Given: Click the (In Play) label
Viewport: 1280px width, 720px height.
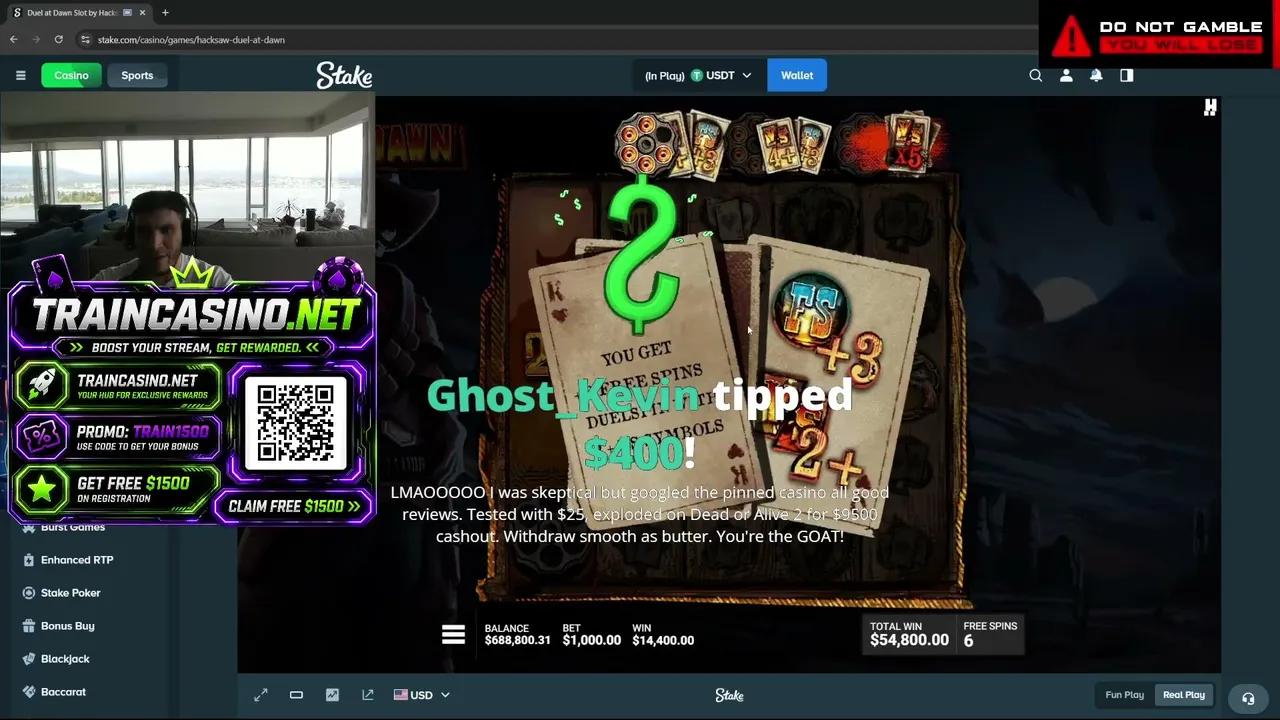Looking at the screenshot, I should pyautogui.click(x=664, y=75).
